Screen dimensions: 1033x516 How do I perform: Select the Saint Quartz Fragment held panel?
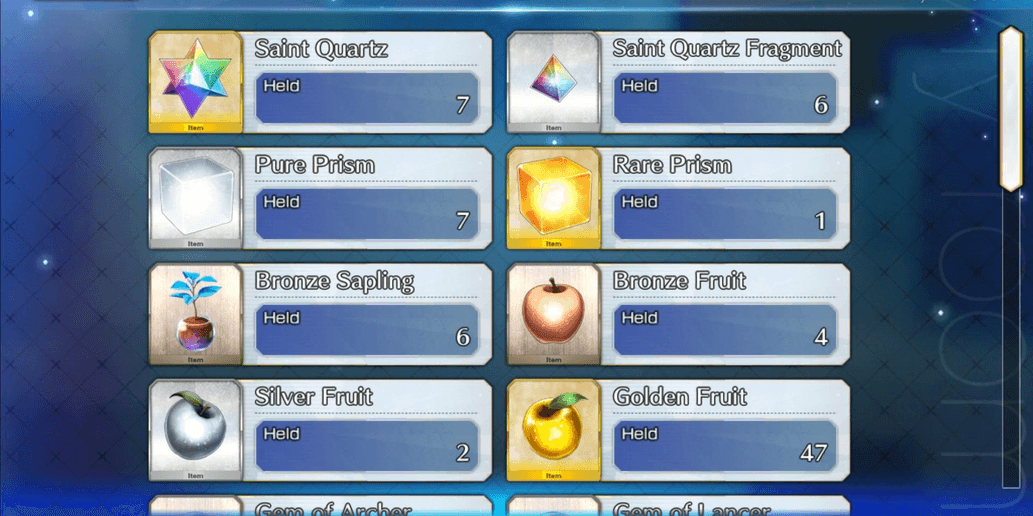point(725,98)
